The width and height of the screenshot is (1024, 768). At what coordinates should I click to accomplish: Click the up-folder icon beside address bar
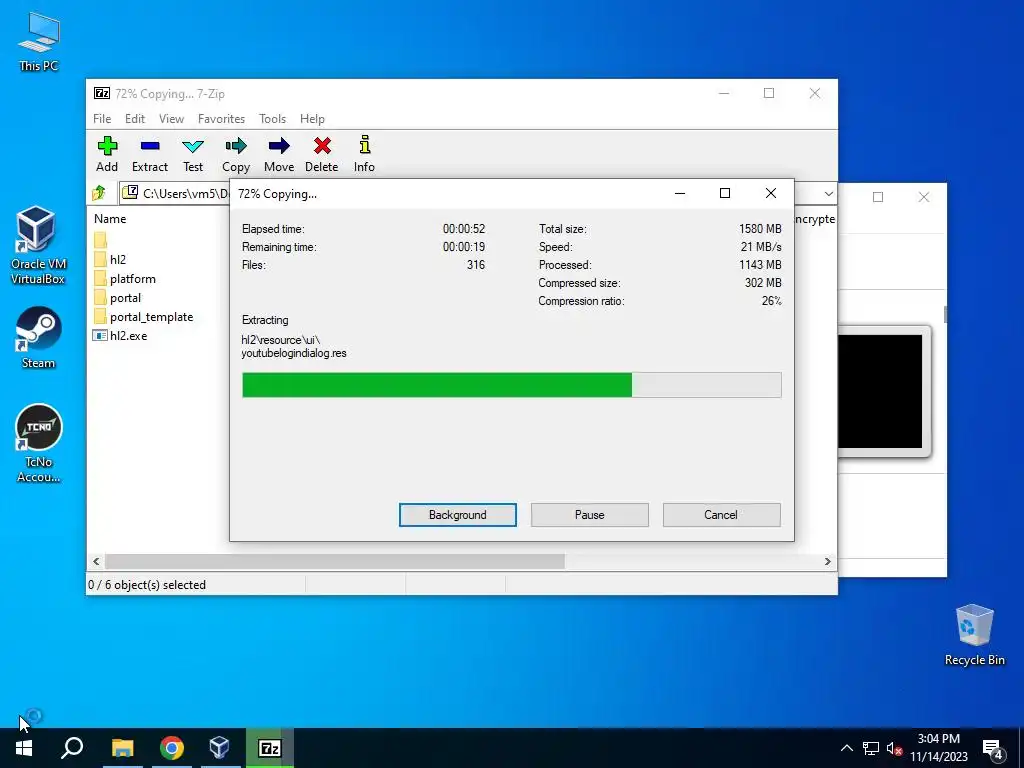pyautogui.click(x=99, y=193)
